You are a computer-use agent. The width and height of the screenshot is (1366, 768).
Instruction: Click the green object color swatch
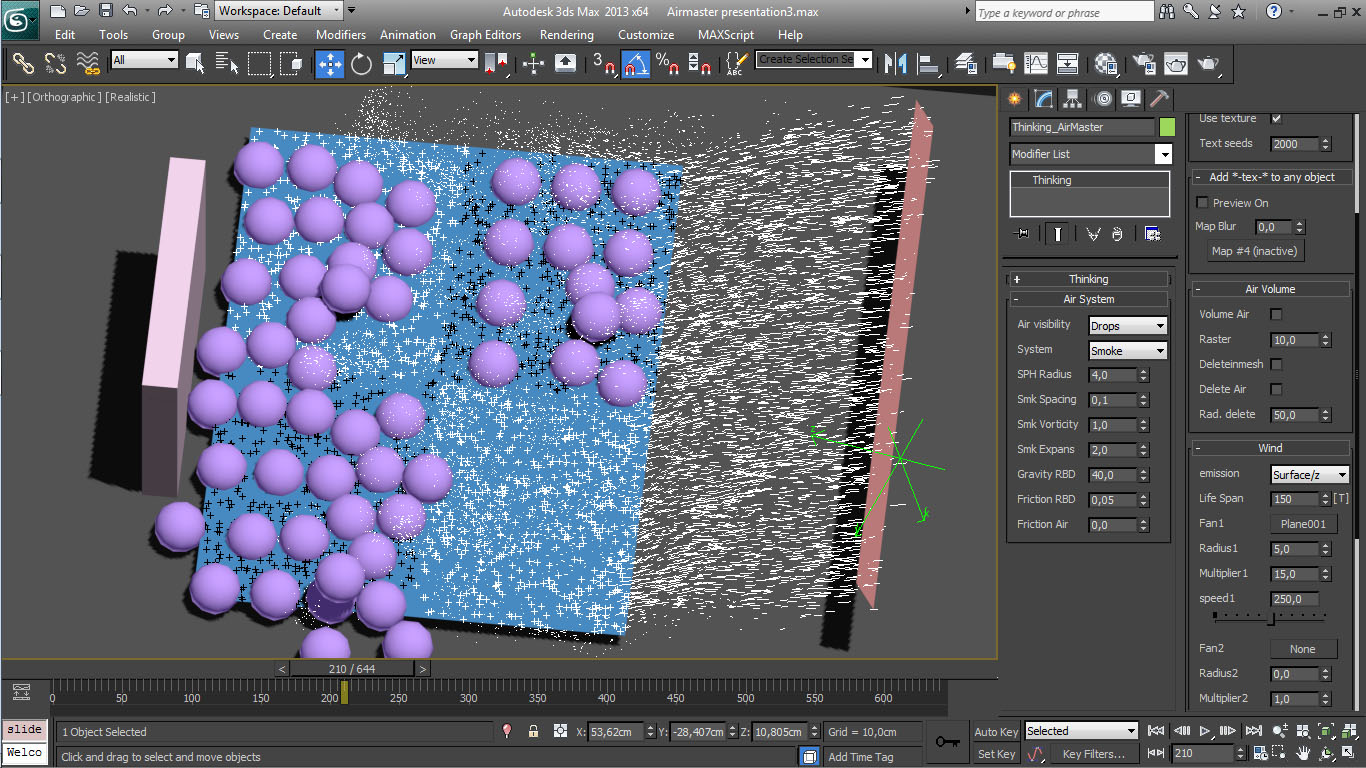pos(1167,127)
